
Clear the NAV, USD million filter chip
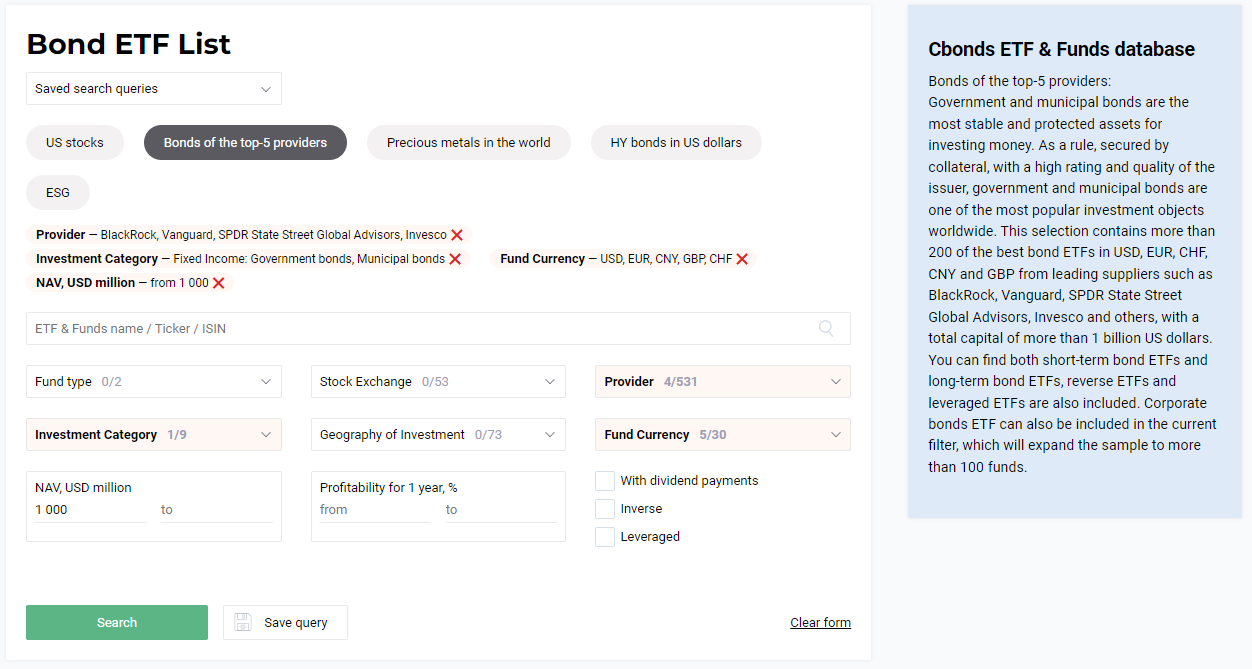(x=218, y=282)
